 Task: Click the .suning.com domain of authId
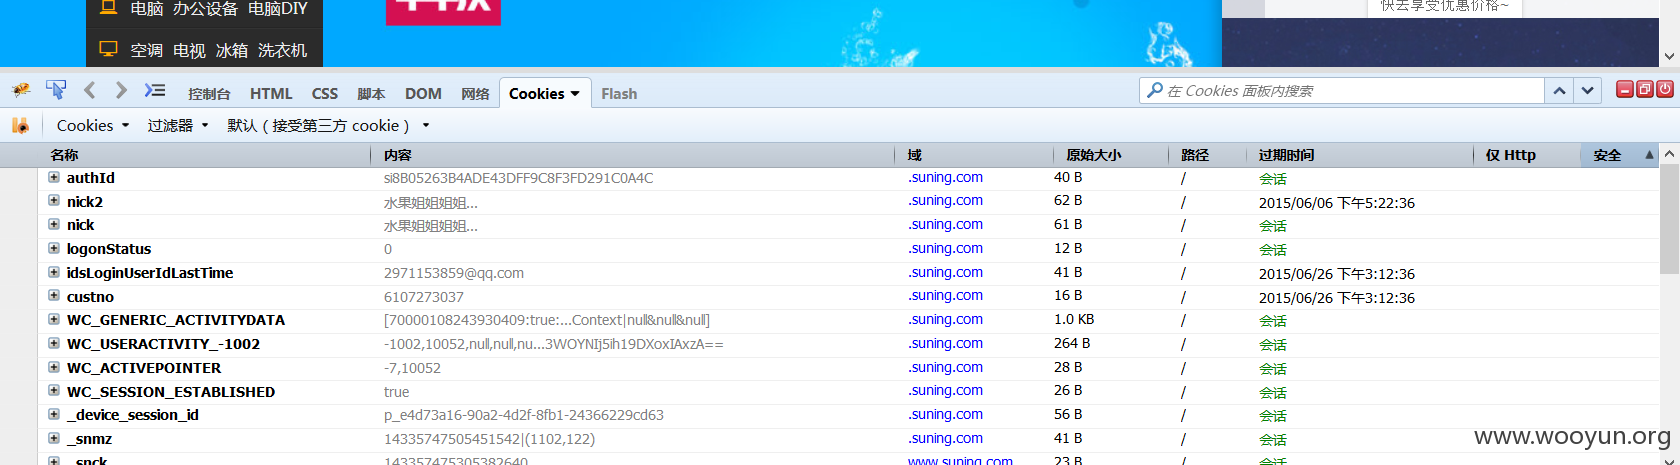[945, 177]
